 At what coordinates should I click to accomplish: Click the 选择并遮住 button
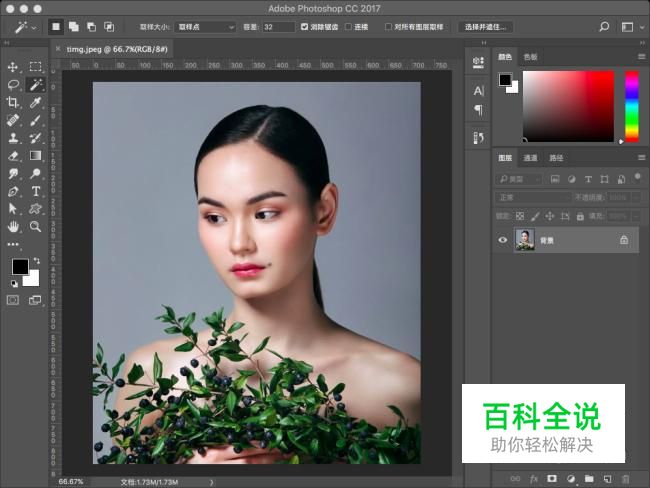(486, 27)
